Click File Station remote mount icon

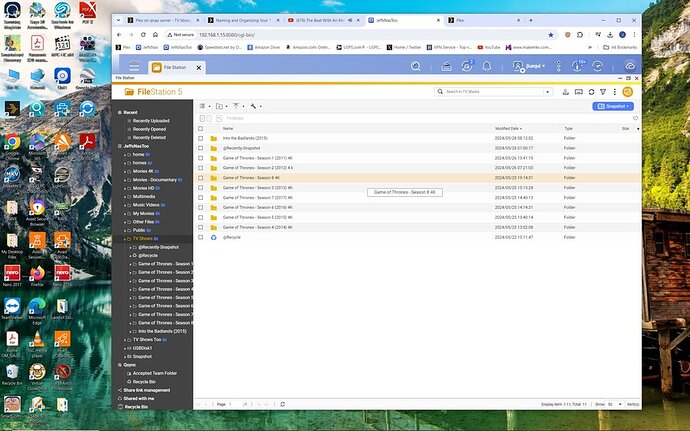(x=565, y=92)
